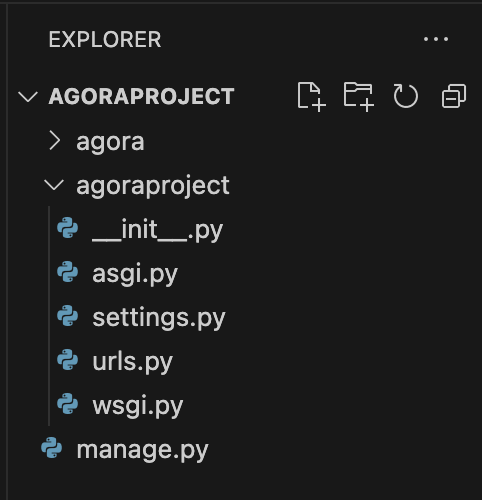Select wsgi.py in the file tree
482x500 pixels.
click(x=138, y=406)
